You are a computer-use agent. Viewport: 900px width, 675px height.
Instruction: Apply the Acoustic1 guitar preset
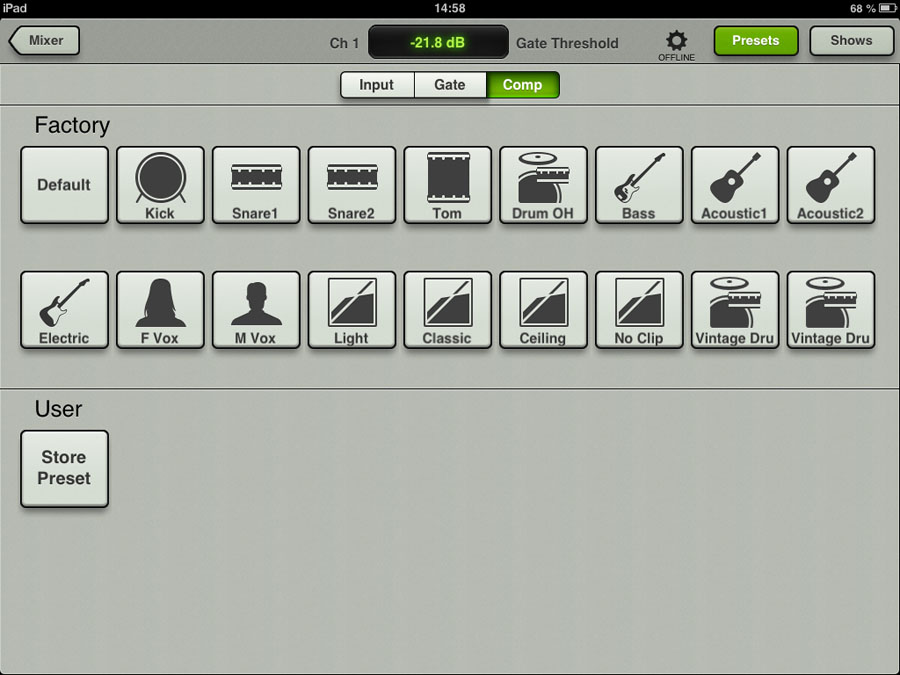point(735,185)
